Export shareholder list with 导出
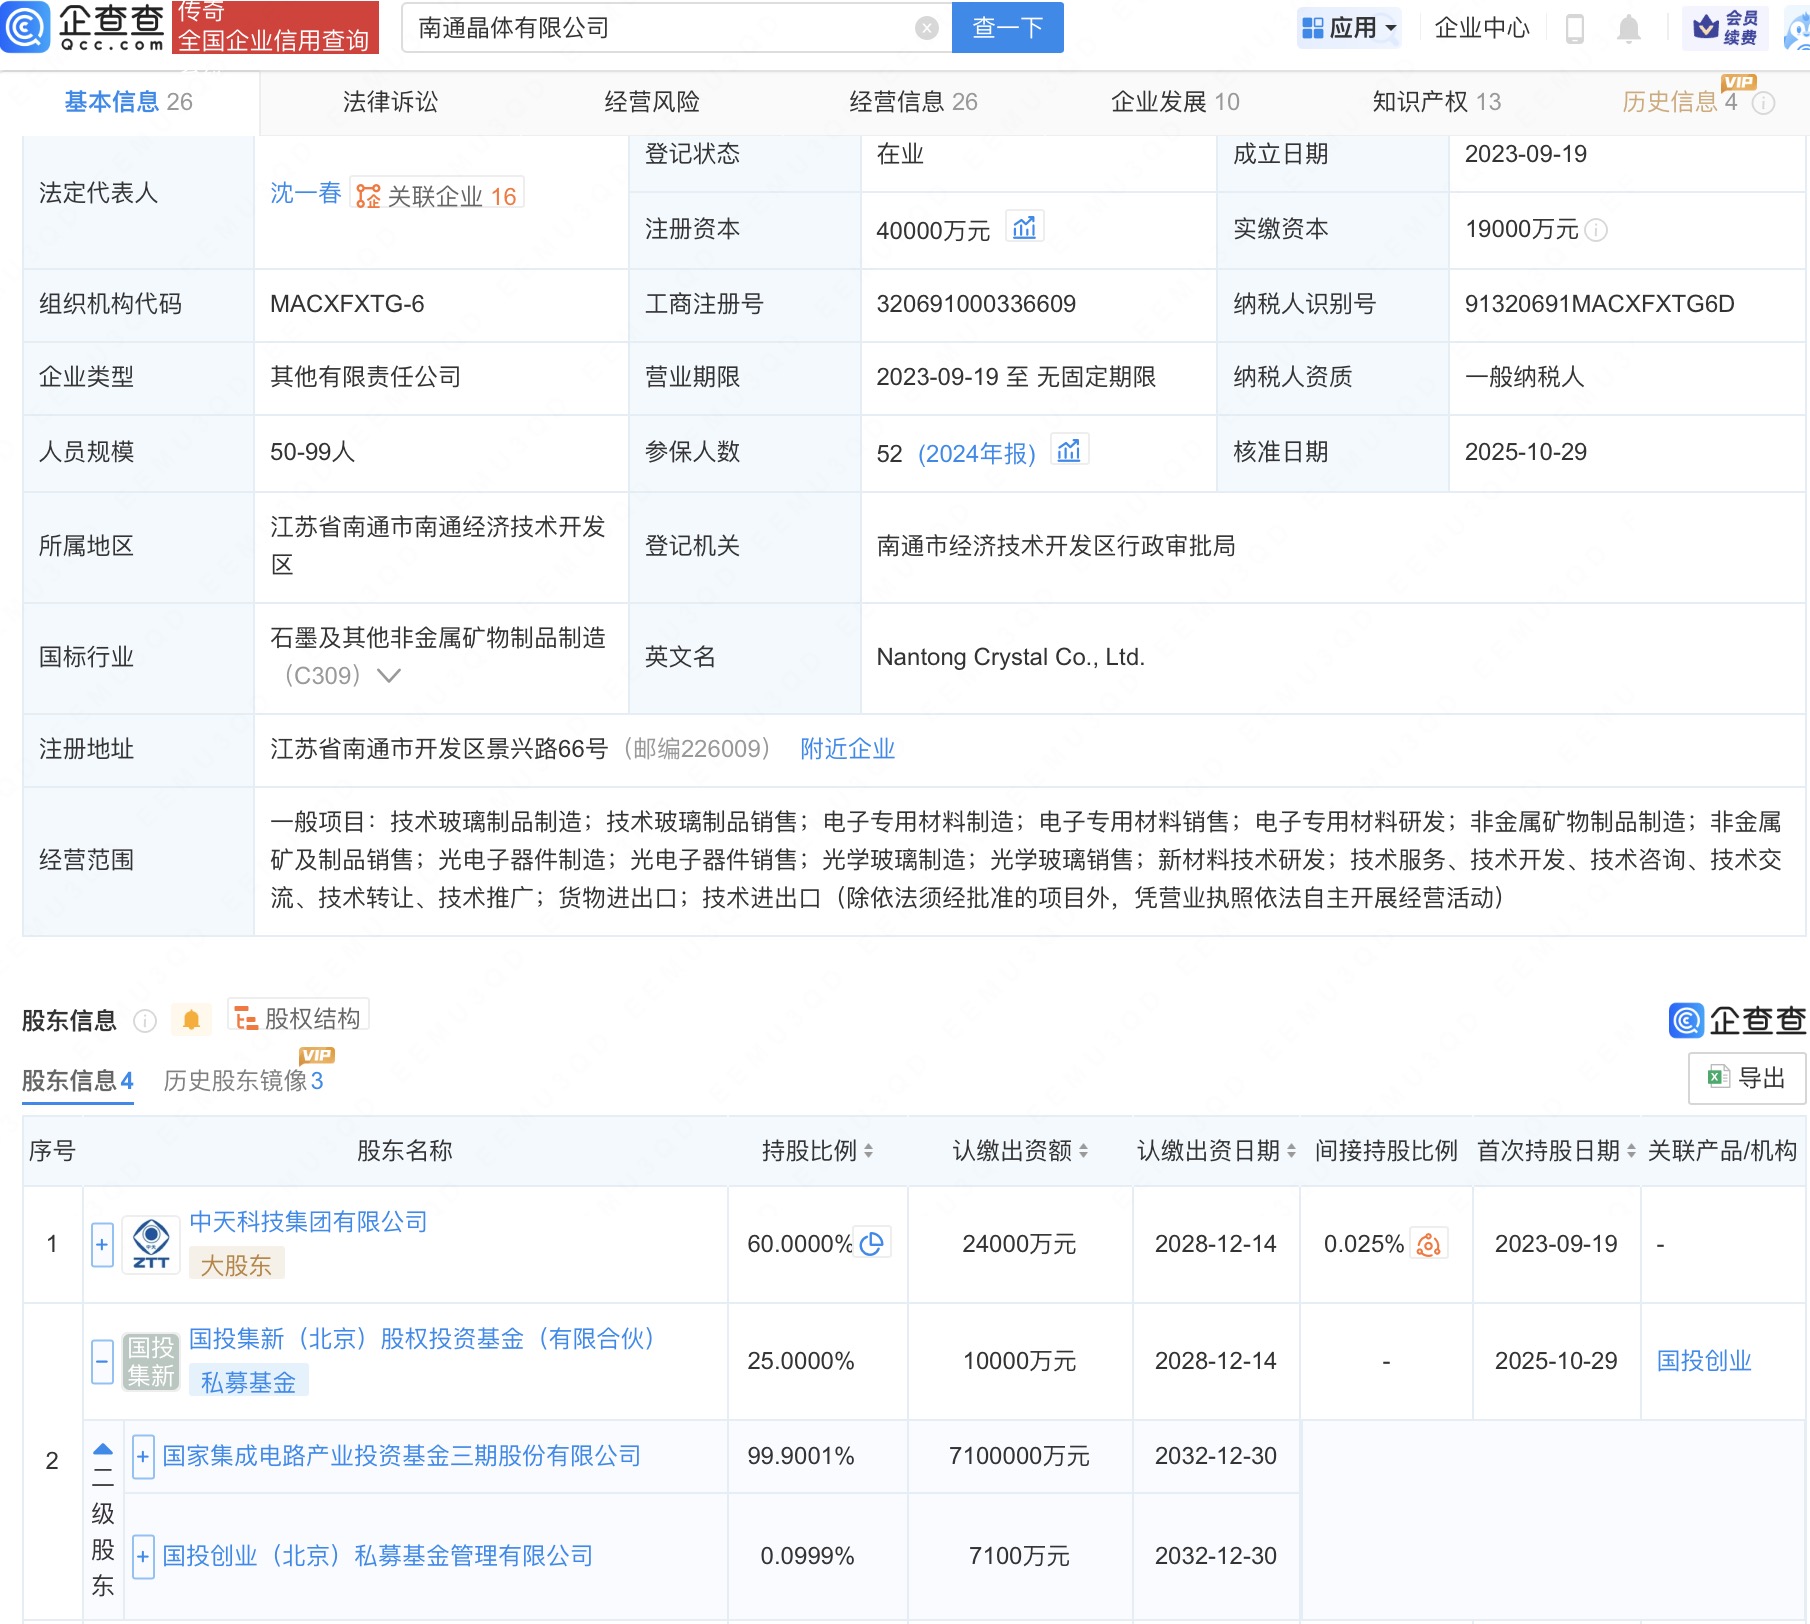The height and width of the screenshot is (1624, 1810). [1746, 1078]
